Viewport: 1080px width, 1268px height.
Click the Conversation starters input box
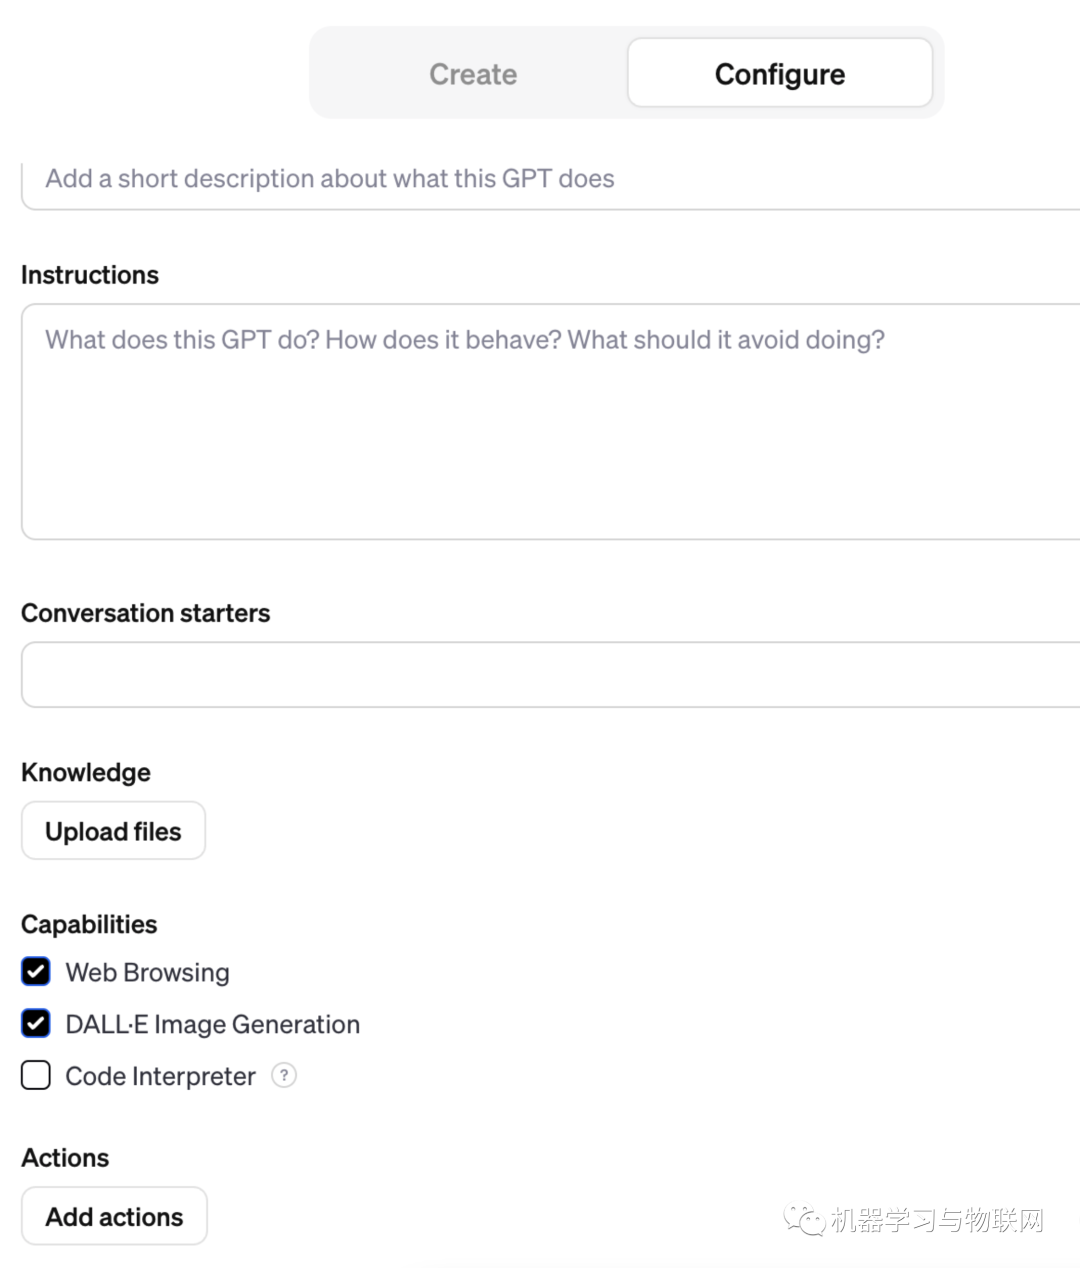click(550, 675)
